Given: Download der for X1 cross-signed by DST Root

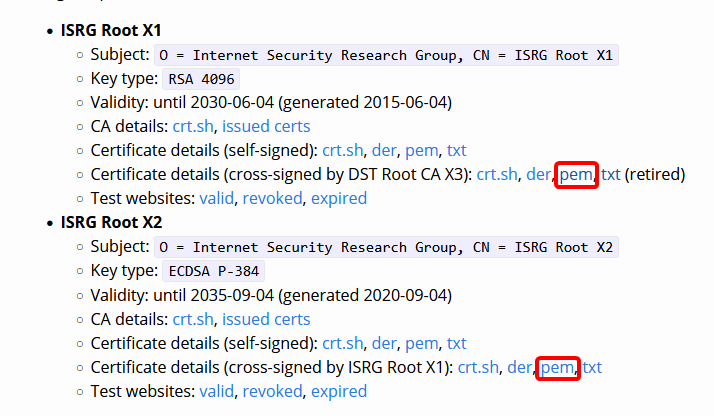Looking at the screenshot, I should [x=538, y=175].
